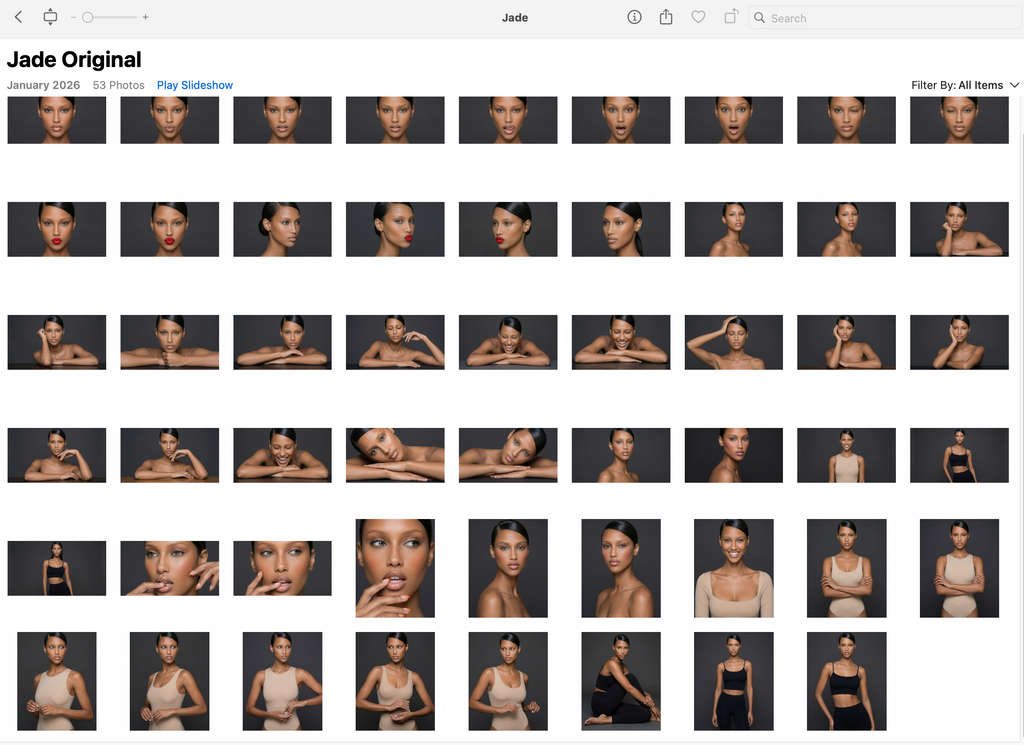Click the plus zoom-in icon
1024x745 pixels.
pyautogui.click(x=146, y=18)
